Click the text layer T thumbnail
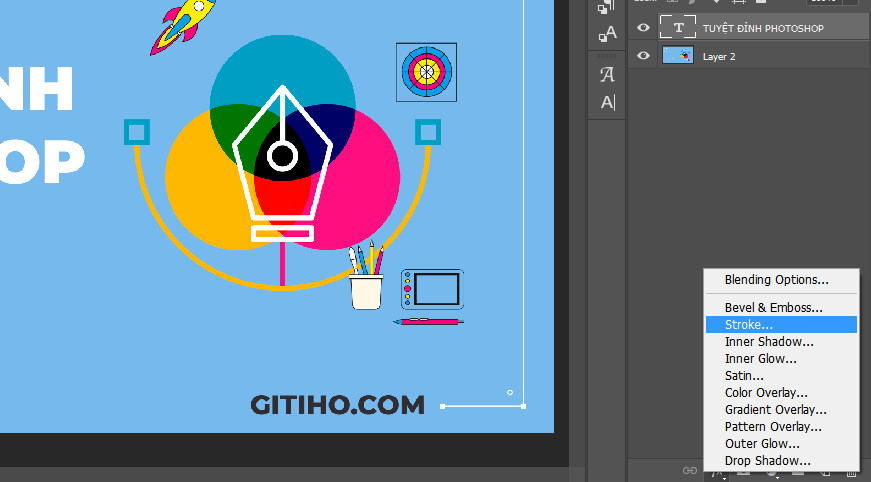This screenshot has width=871, height=482. coord(678,27)
